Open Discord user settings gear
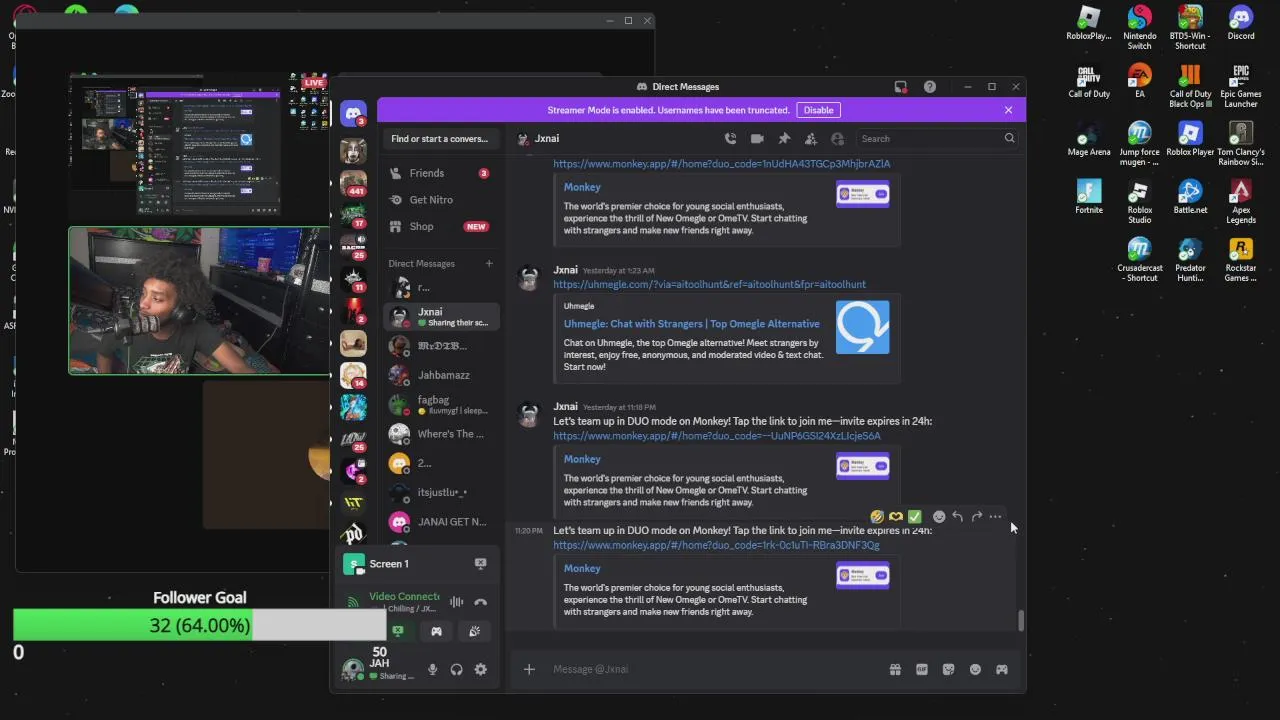Image resolution: width=1280 pixels, height=720 pixels. [481, 669]
